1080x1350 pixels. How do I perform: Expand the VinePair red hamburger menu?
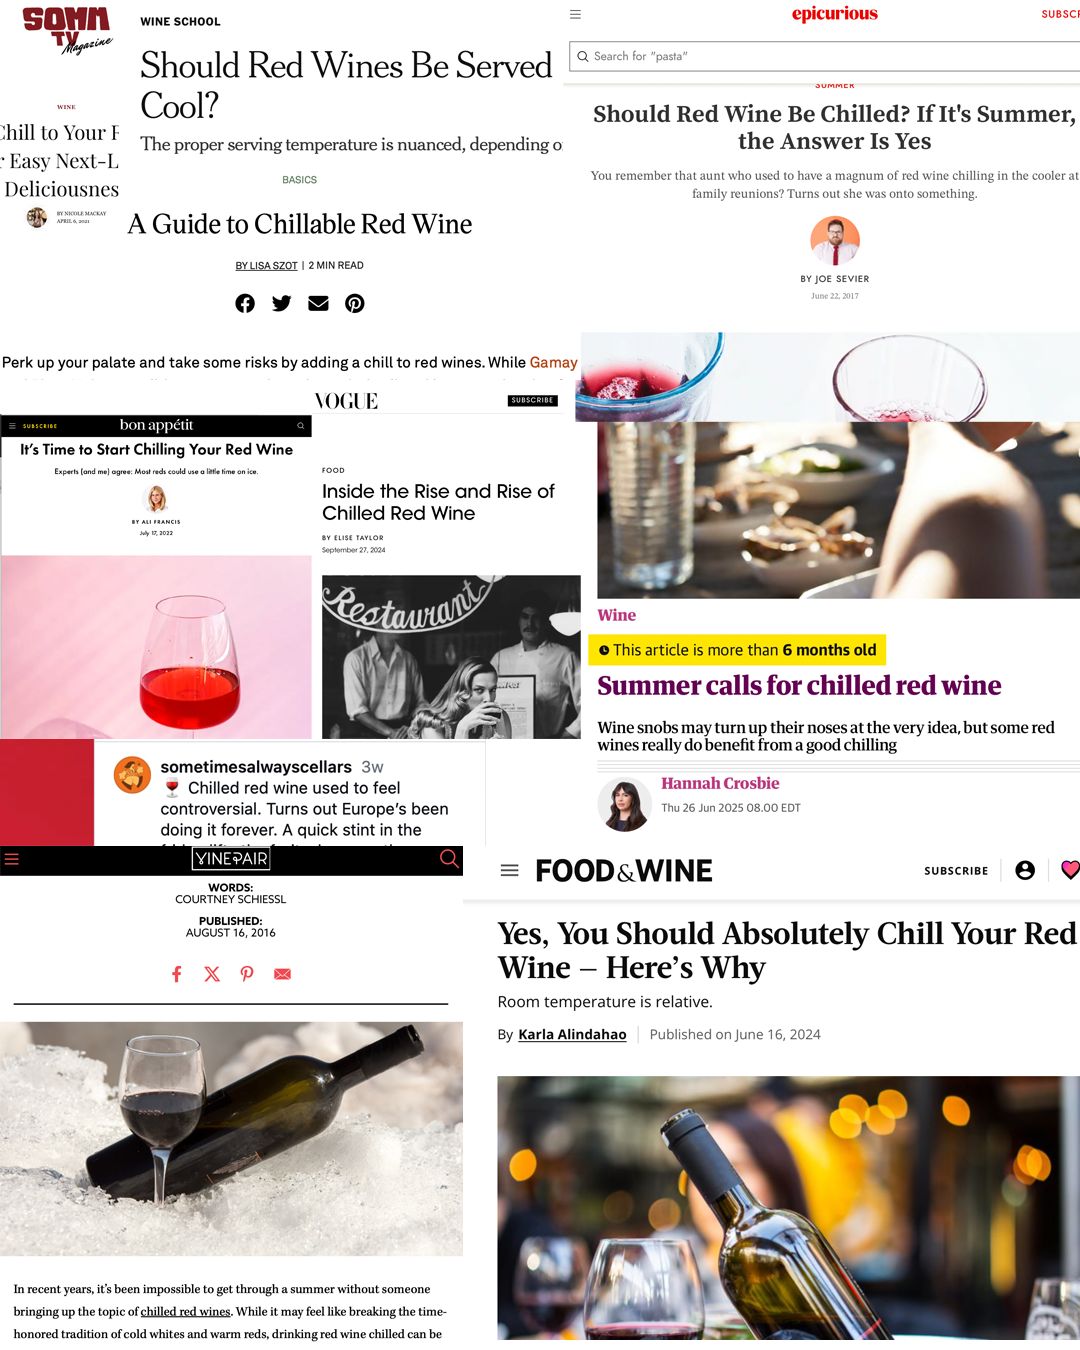pyautogui.click(x=12, y=859)
